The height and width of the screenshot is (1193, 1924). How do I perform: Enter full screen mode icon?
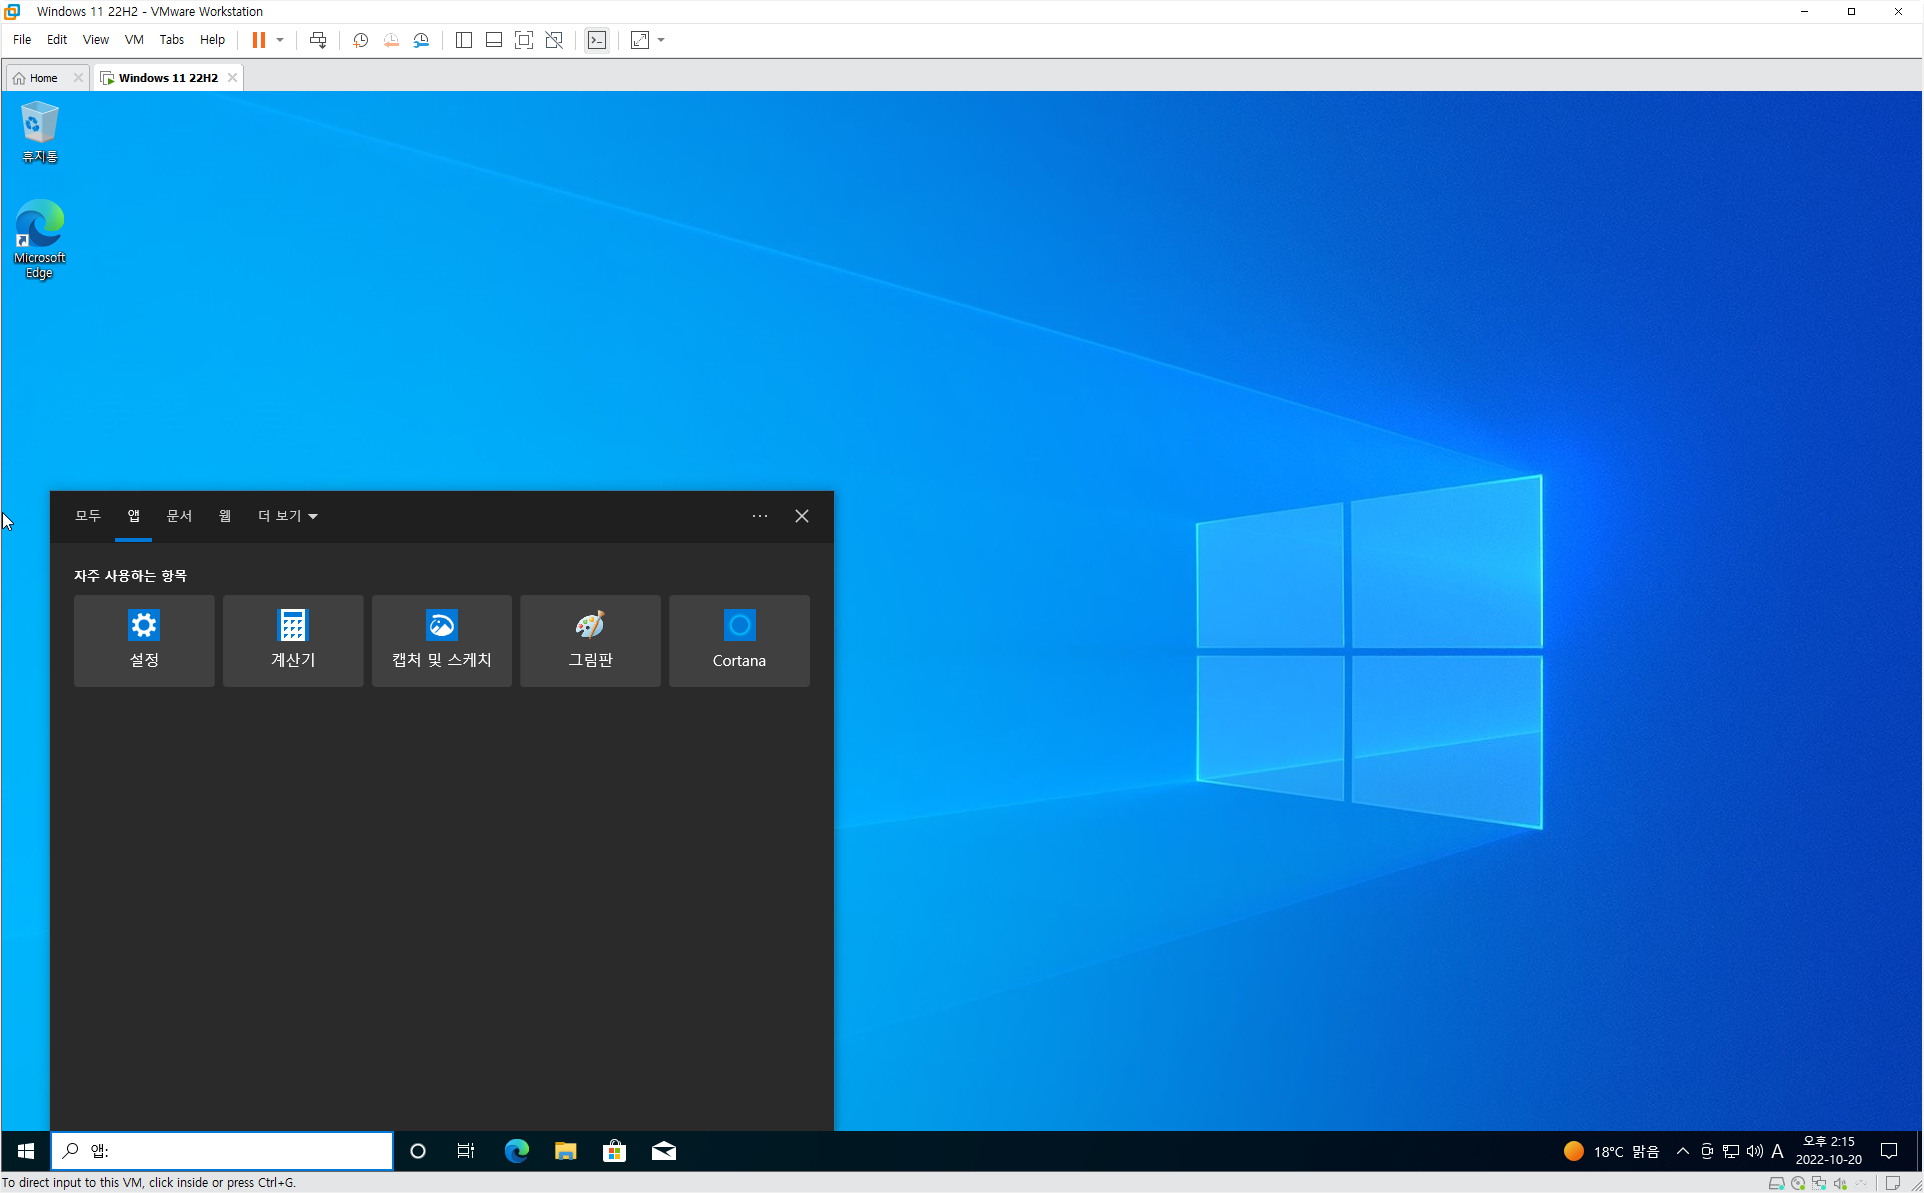click(524, 40)
